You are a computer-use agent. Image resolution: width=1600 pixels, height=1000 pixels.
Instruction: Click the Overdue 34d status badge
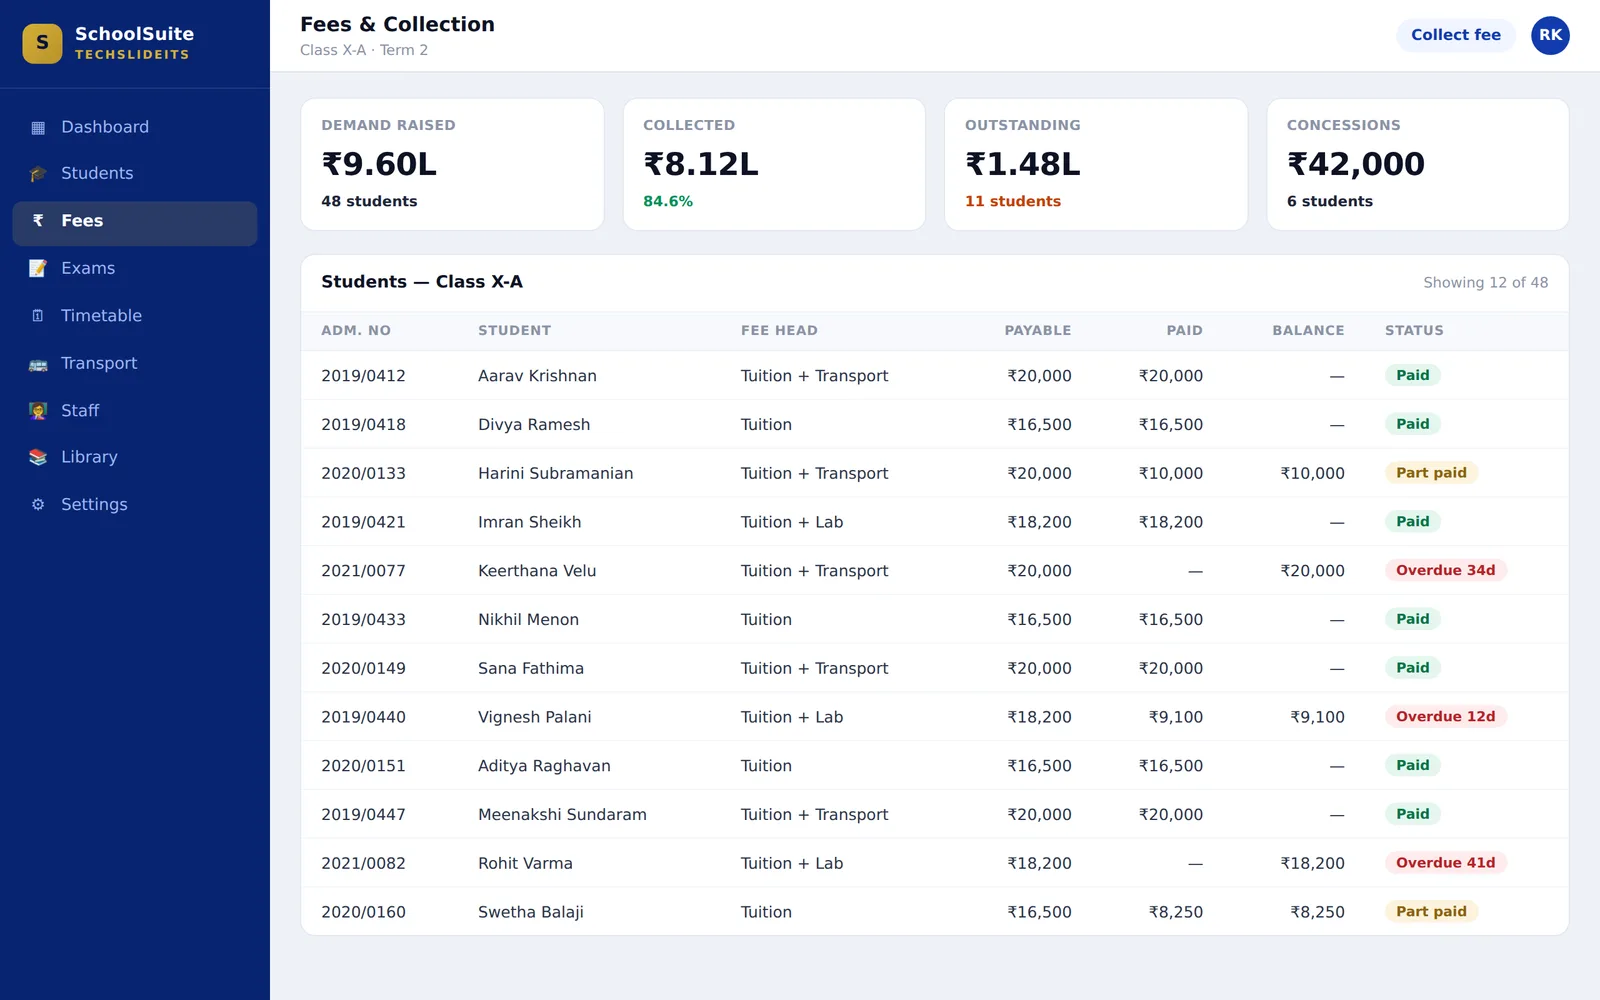click(x=1445, y=571)
